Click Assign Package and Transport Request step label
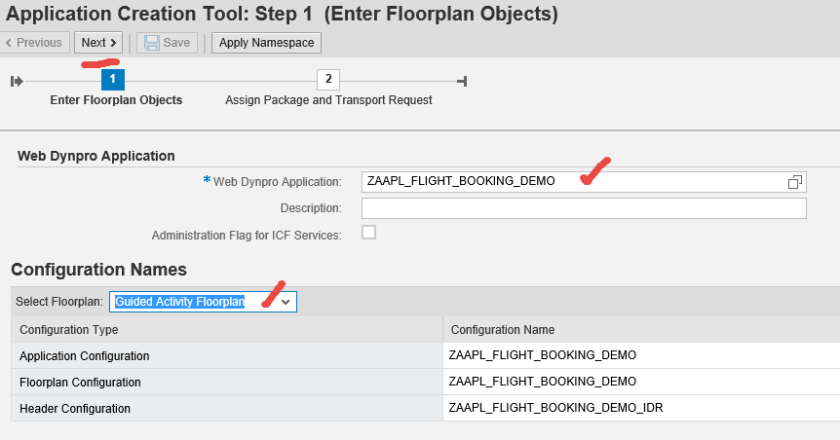 pyautogui.click(x=328, y=100)
